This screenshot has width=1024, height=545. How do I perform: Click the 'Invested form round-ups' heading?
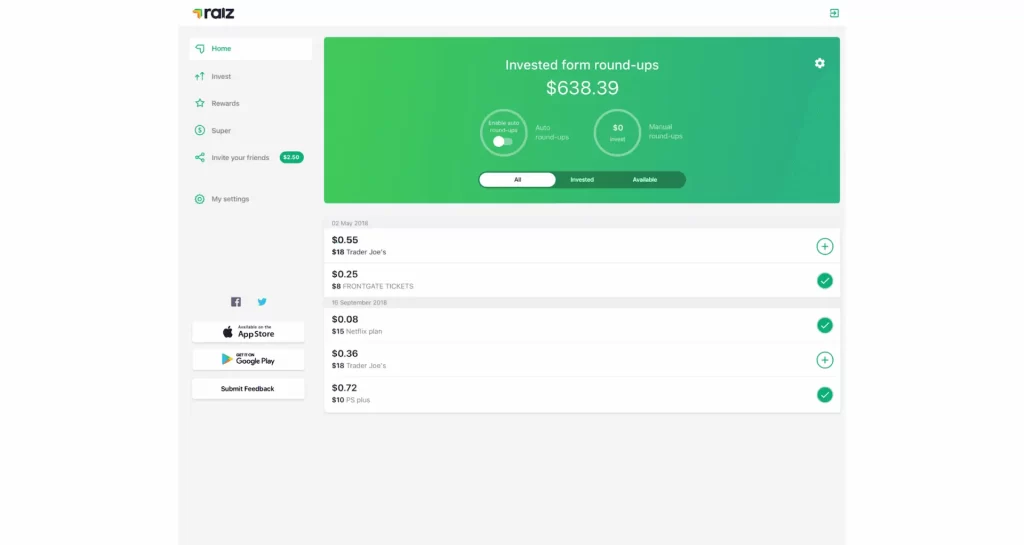[x=582, y=65]
